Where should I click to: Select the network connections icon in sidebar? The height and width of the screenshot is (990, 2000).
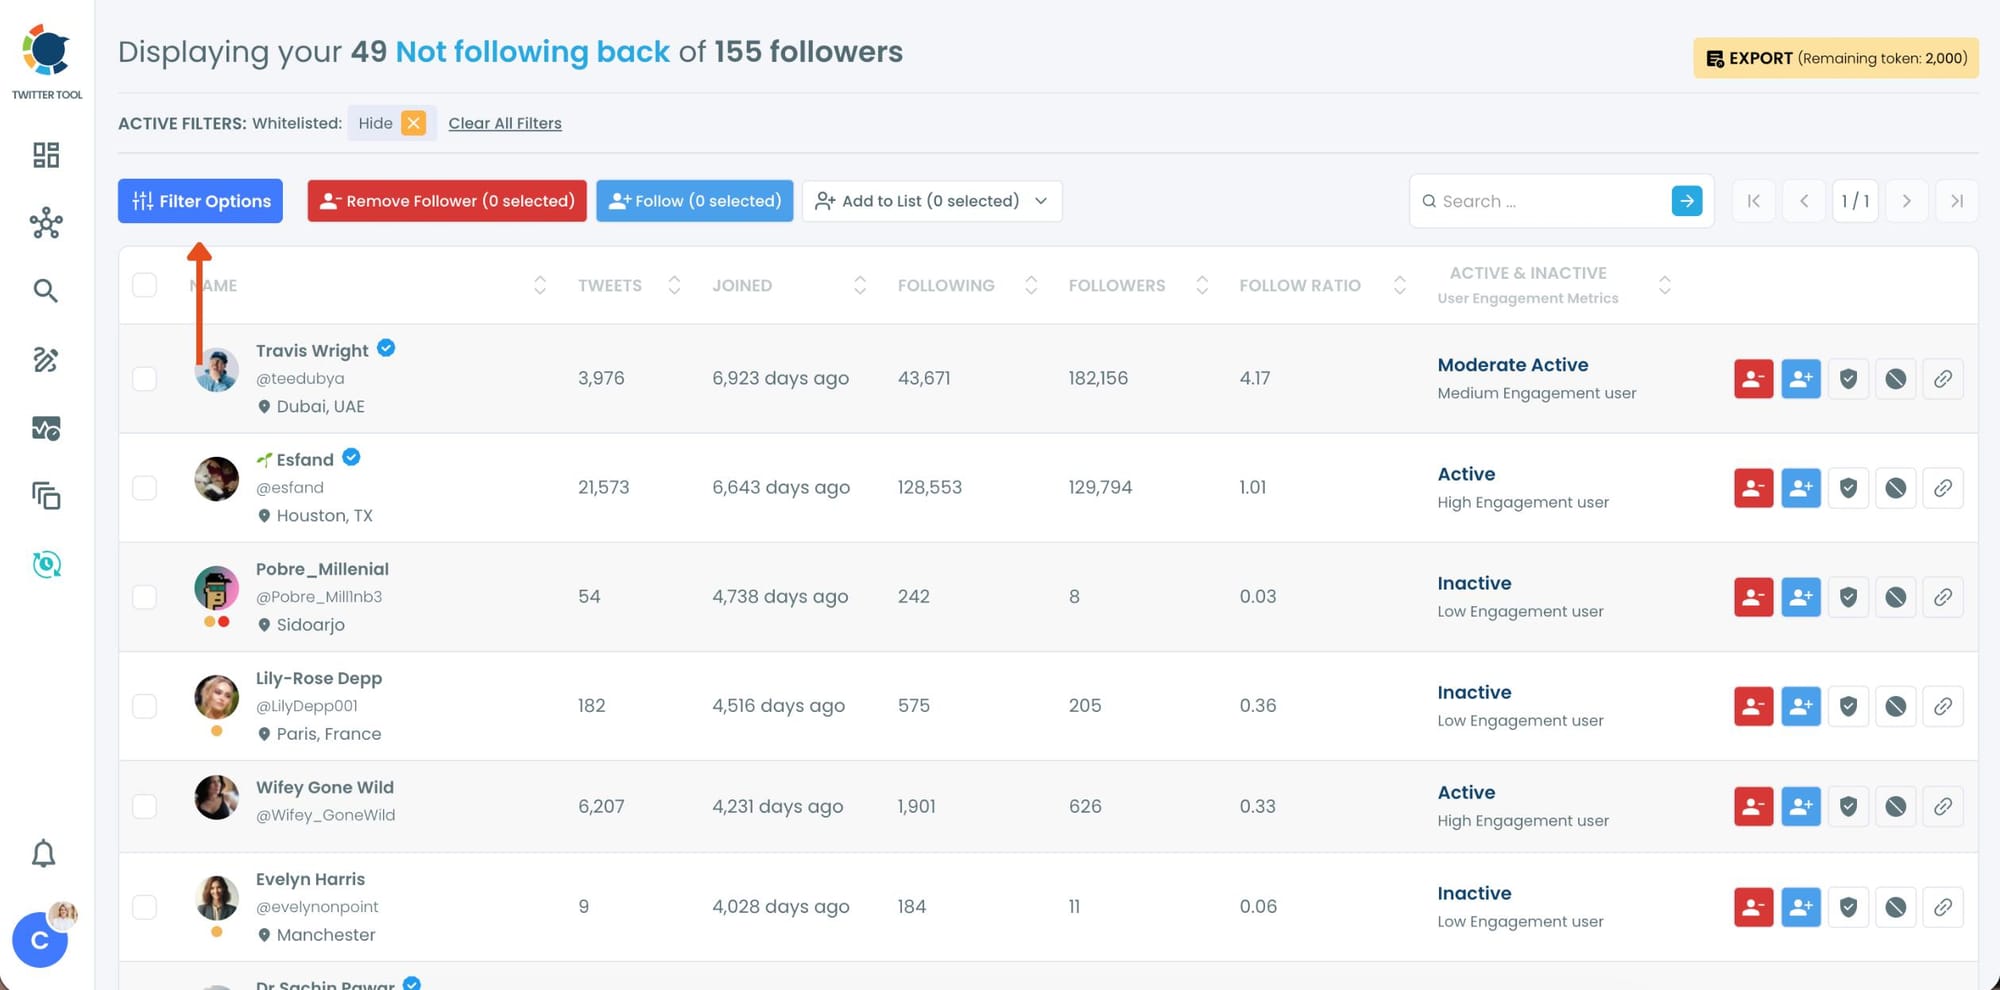click(x=45, y=224)
